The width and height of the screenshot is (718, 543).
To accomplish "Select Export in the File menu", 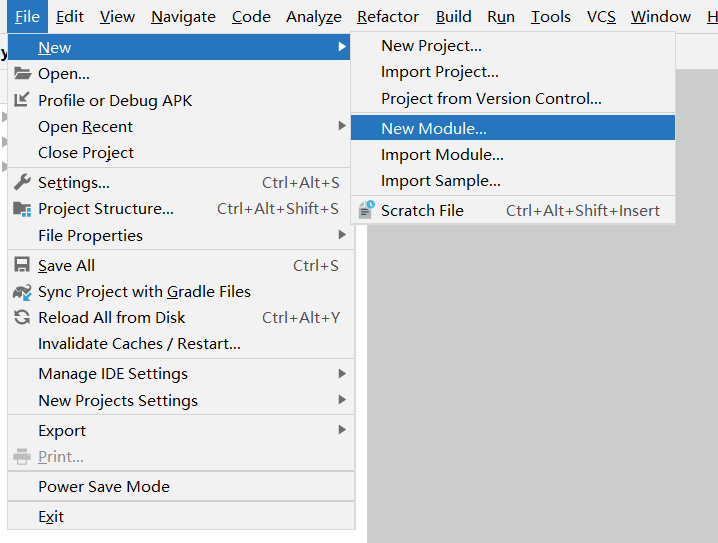I will 179,430.
